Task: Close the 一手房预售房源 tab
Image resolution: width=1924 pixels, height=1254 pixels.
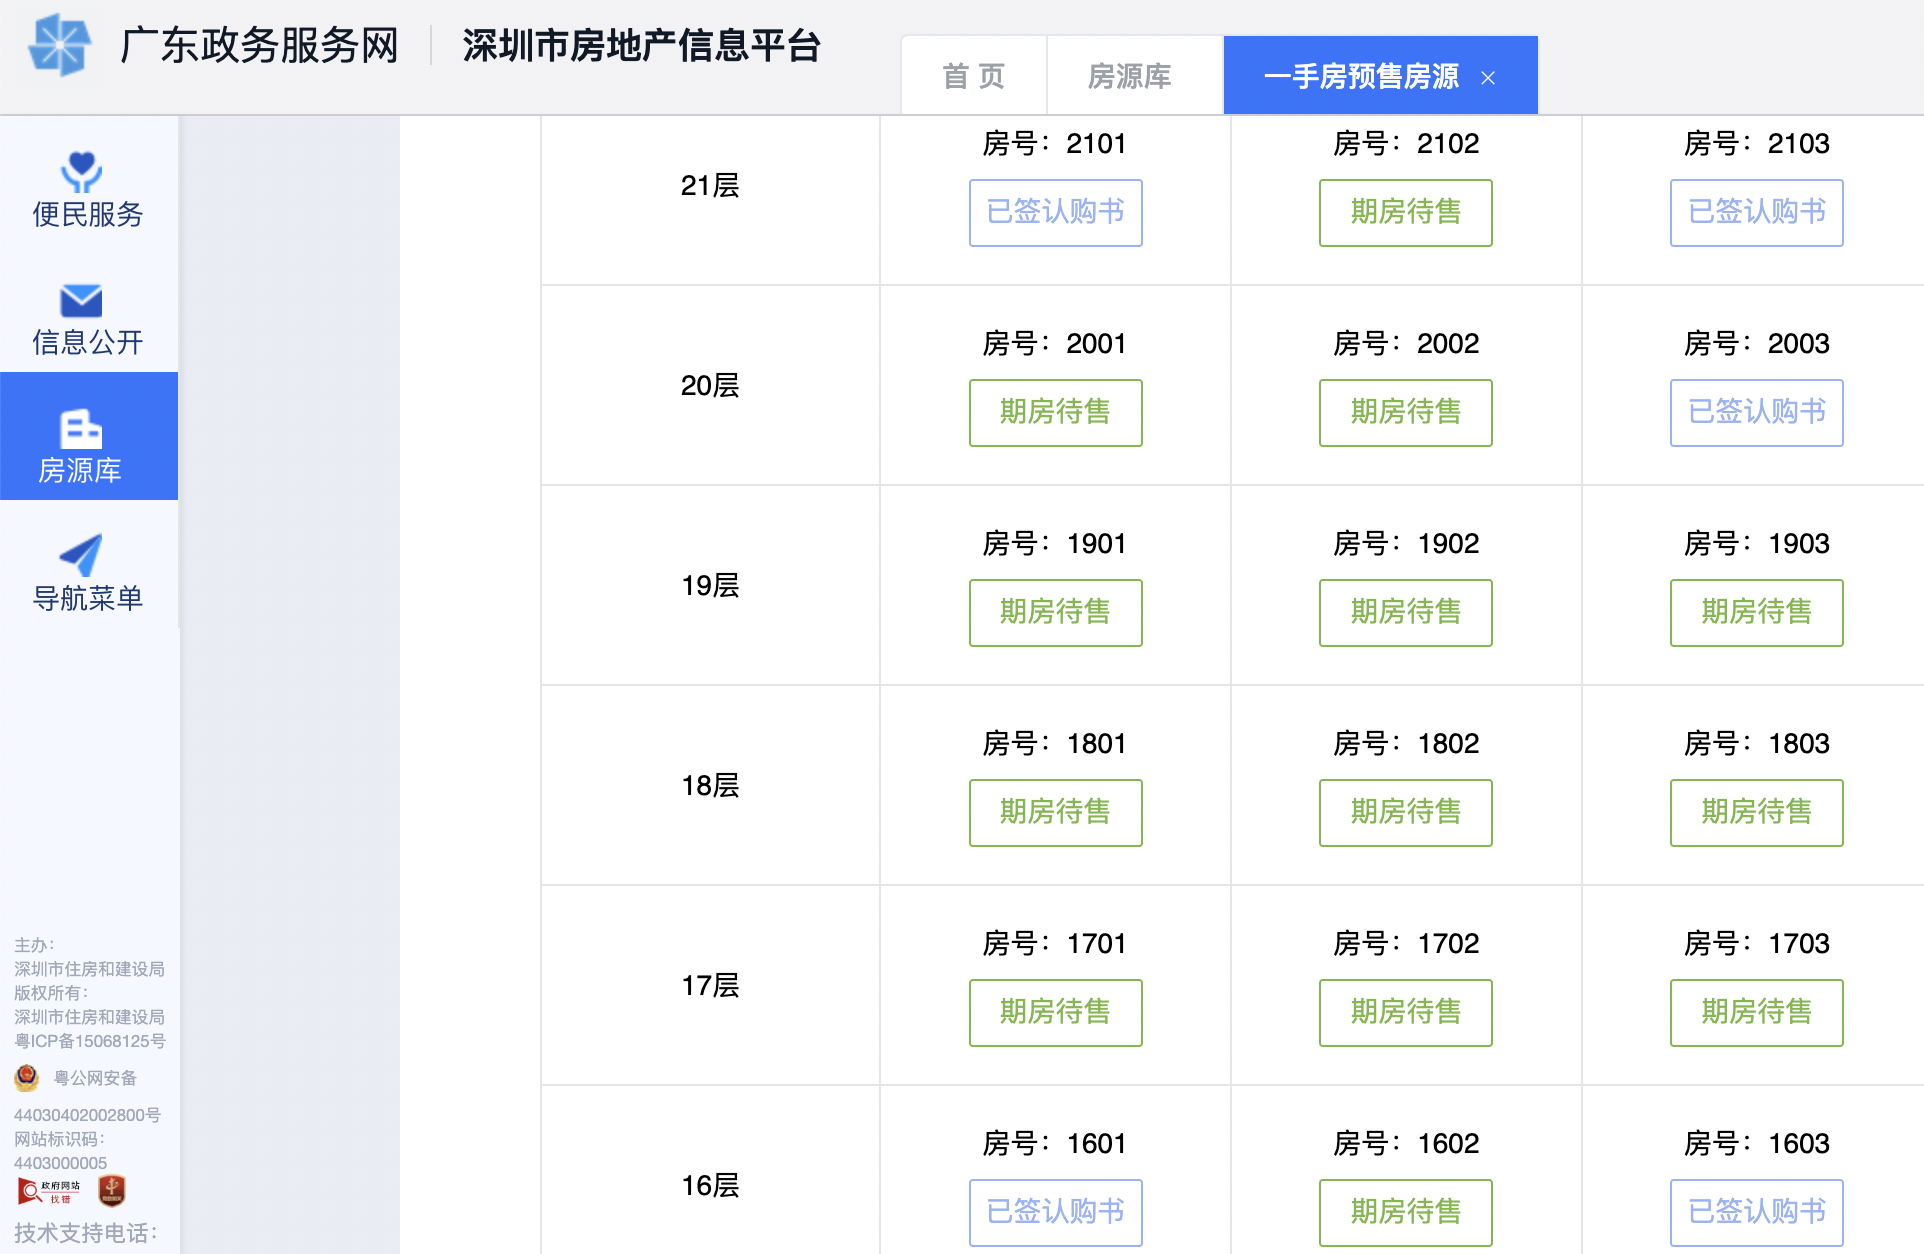Action: pos(1488,78)
